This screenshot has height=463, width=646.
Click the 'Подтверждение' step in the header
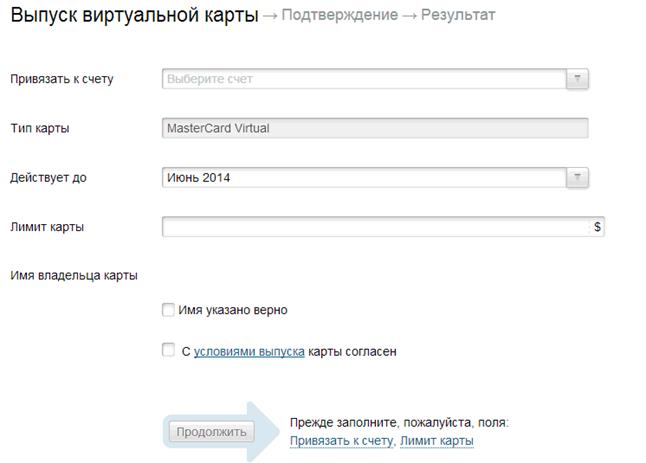(x=340, y=15)
